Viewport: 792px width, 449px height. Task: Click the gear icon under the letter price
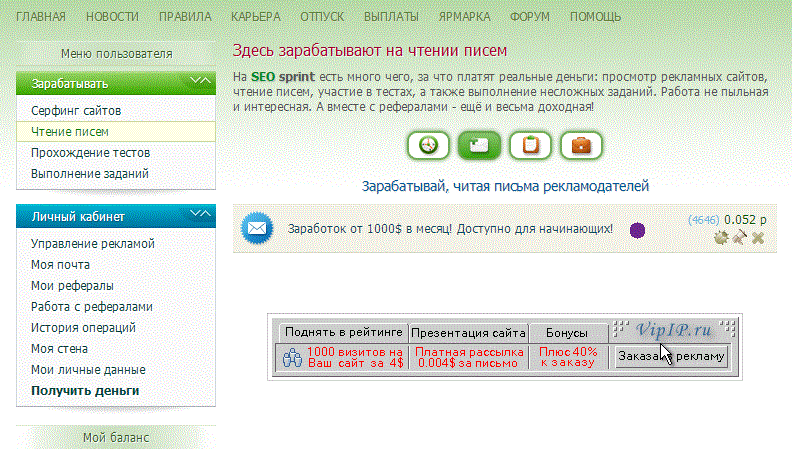[720, 237]
